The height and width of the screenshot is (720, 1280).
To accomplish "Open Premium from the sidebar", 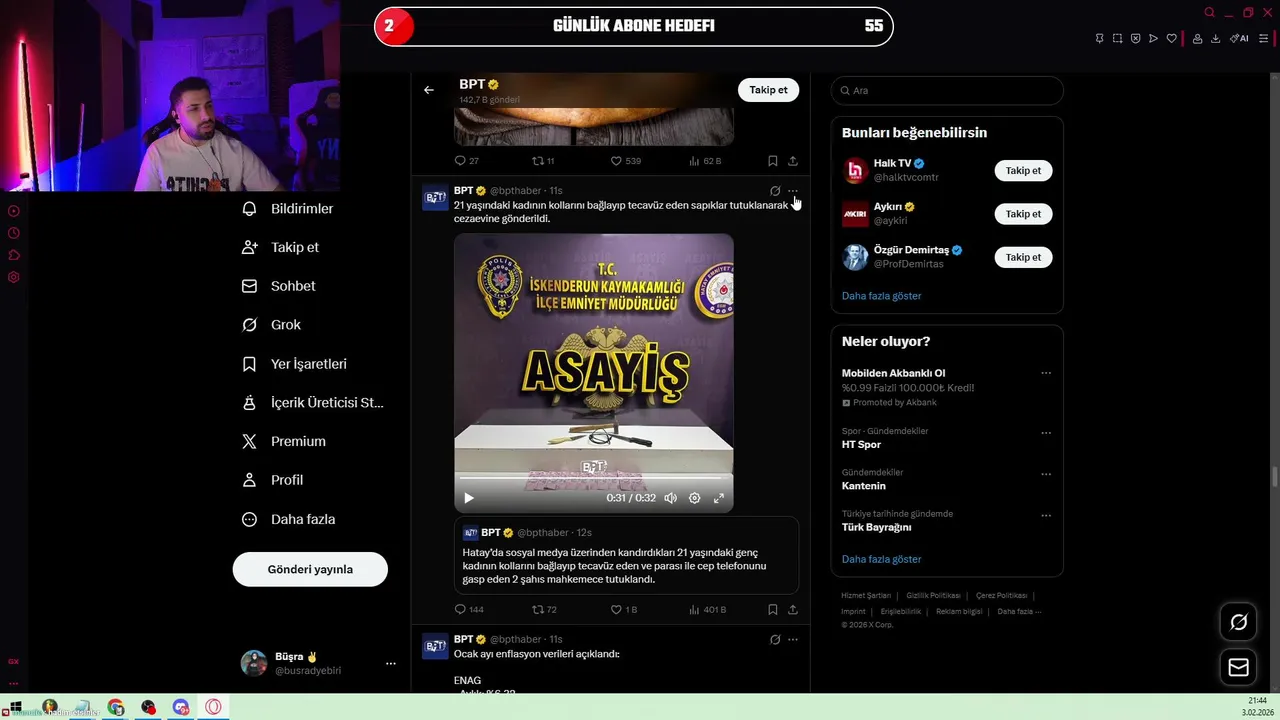I will [284, 441].
